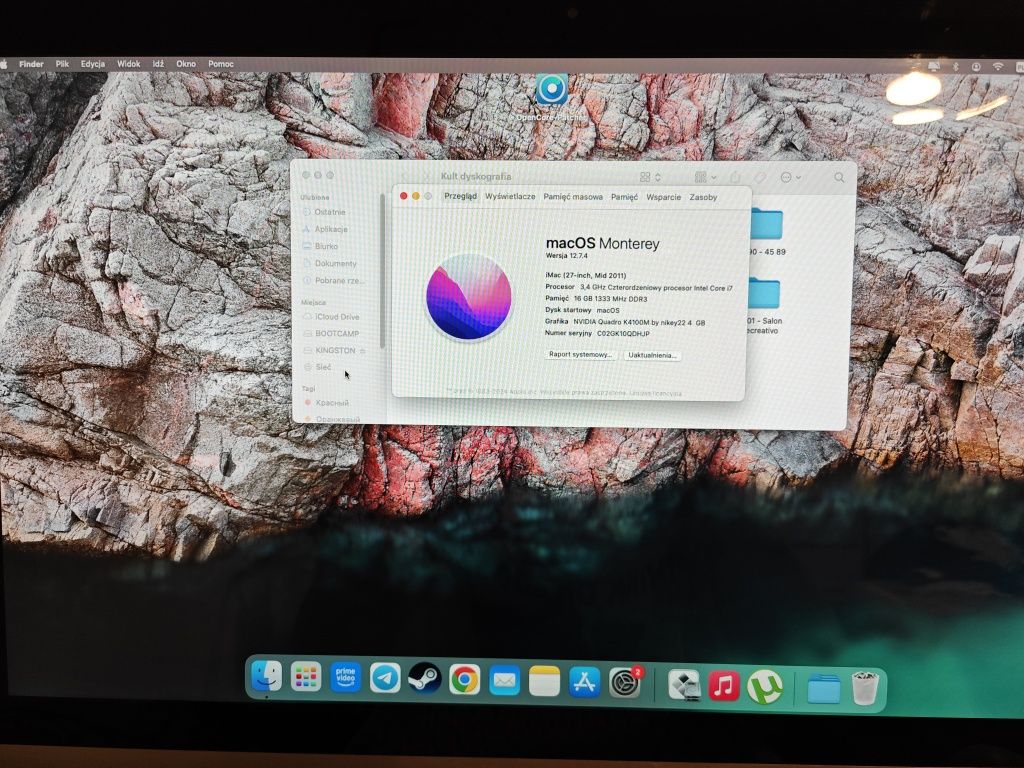Switch to the Wsparcie tab
Image resolution: width=1024 pixels, height=768 pixels.
[x=664, y=197]
